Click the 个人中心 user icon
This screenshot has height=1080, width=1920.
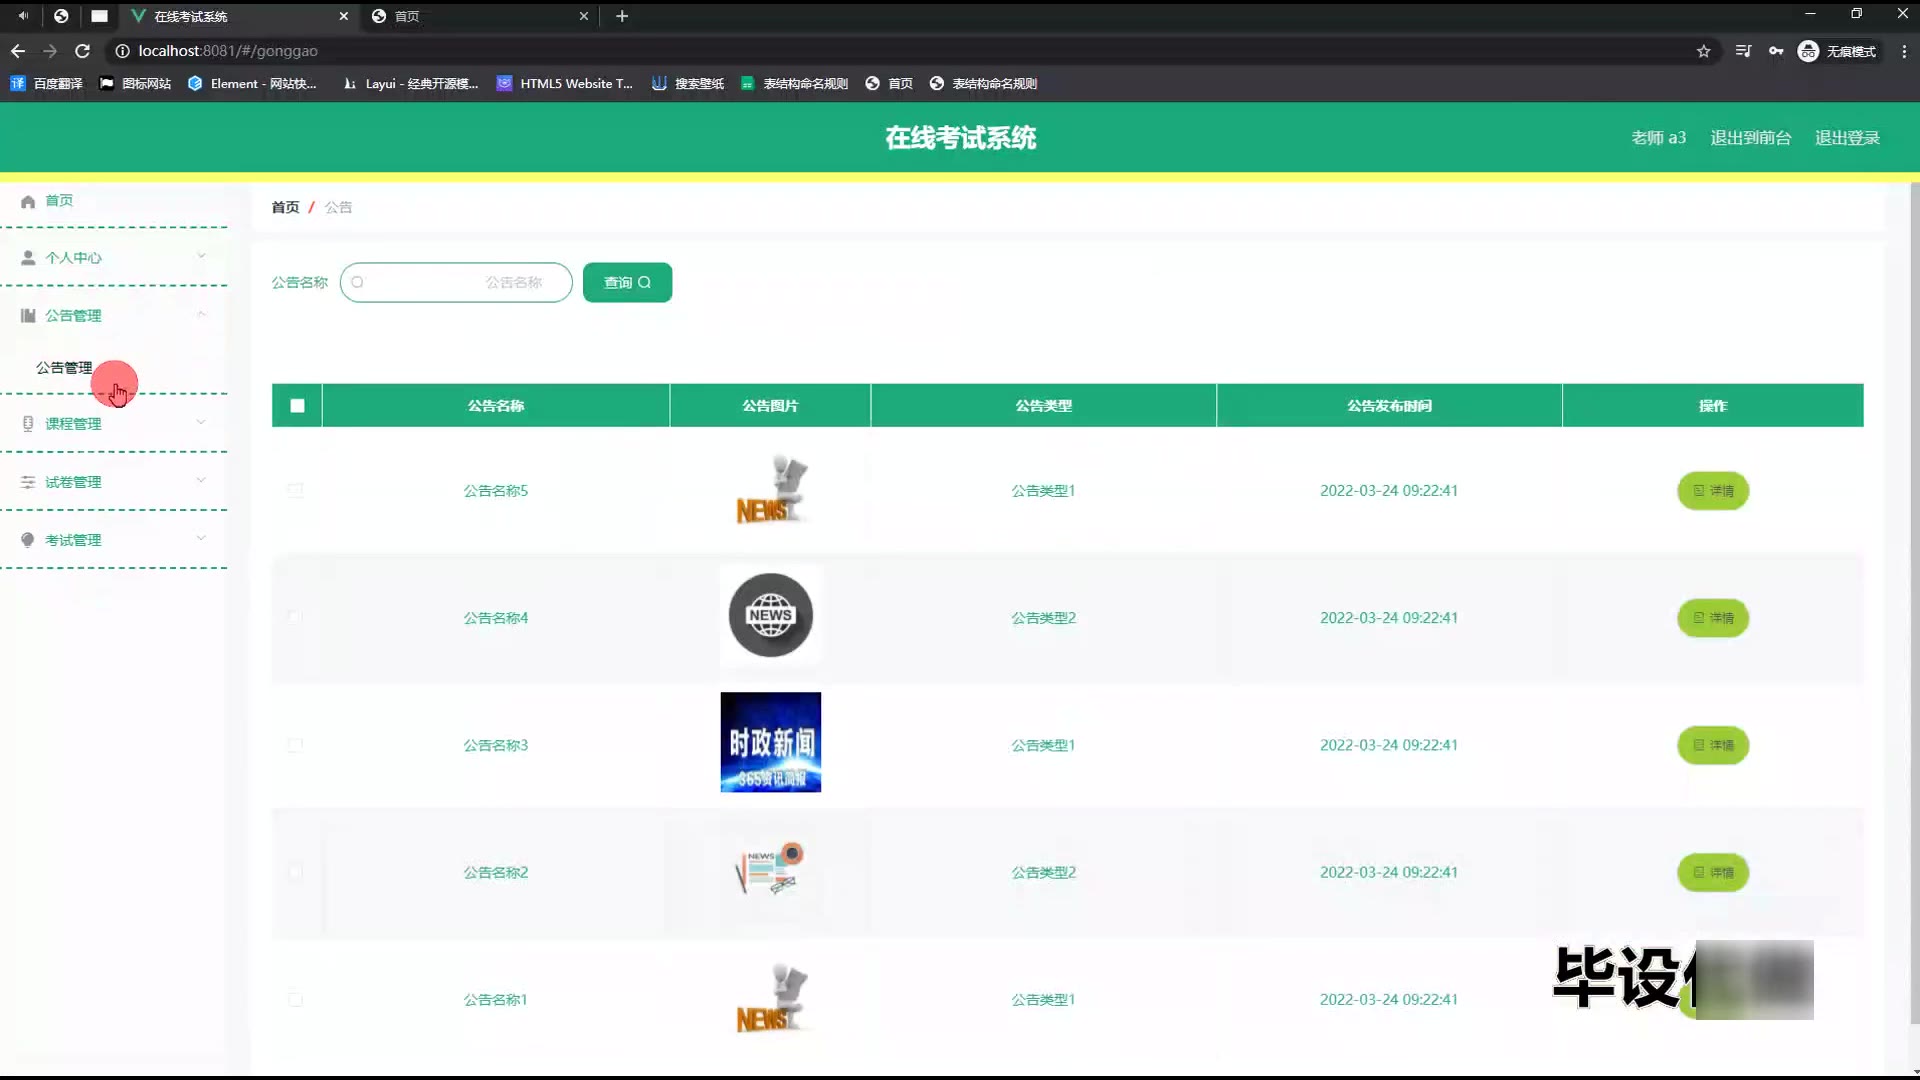28,258
